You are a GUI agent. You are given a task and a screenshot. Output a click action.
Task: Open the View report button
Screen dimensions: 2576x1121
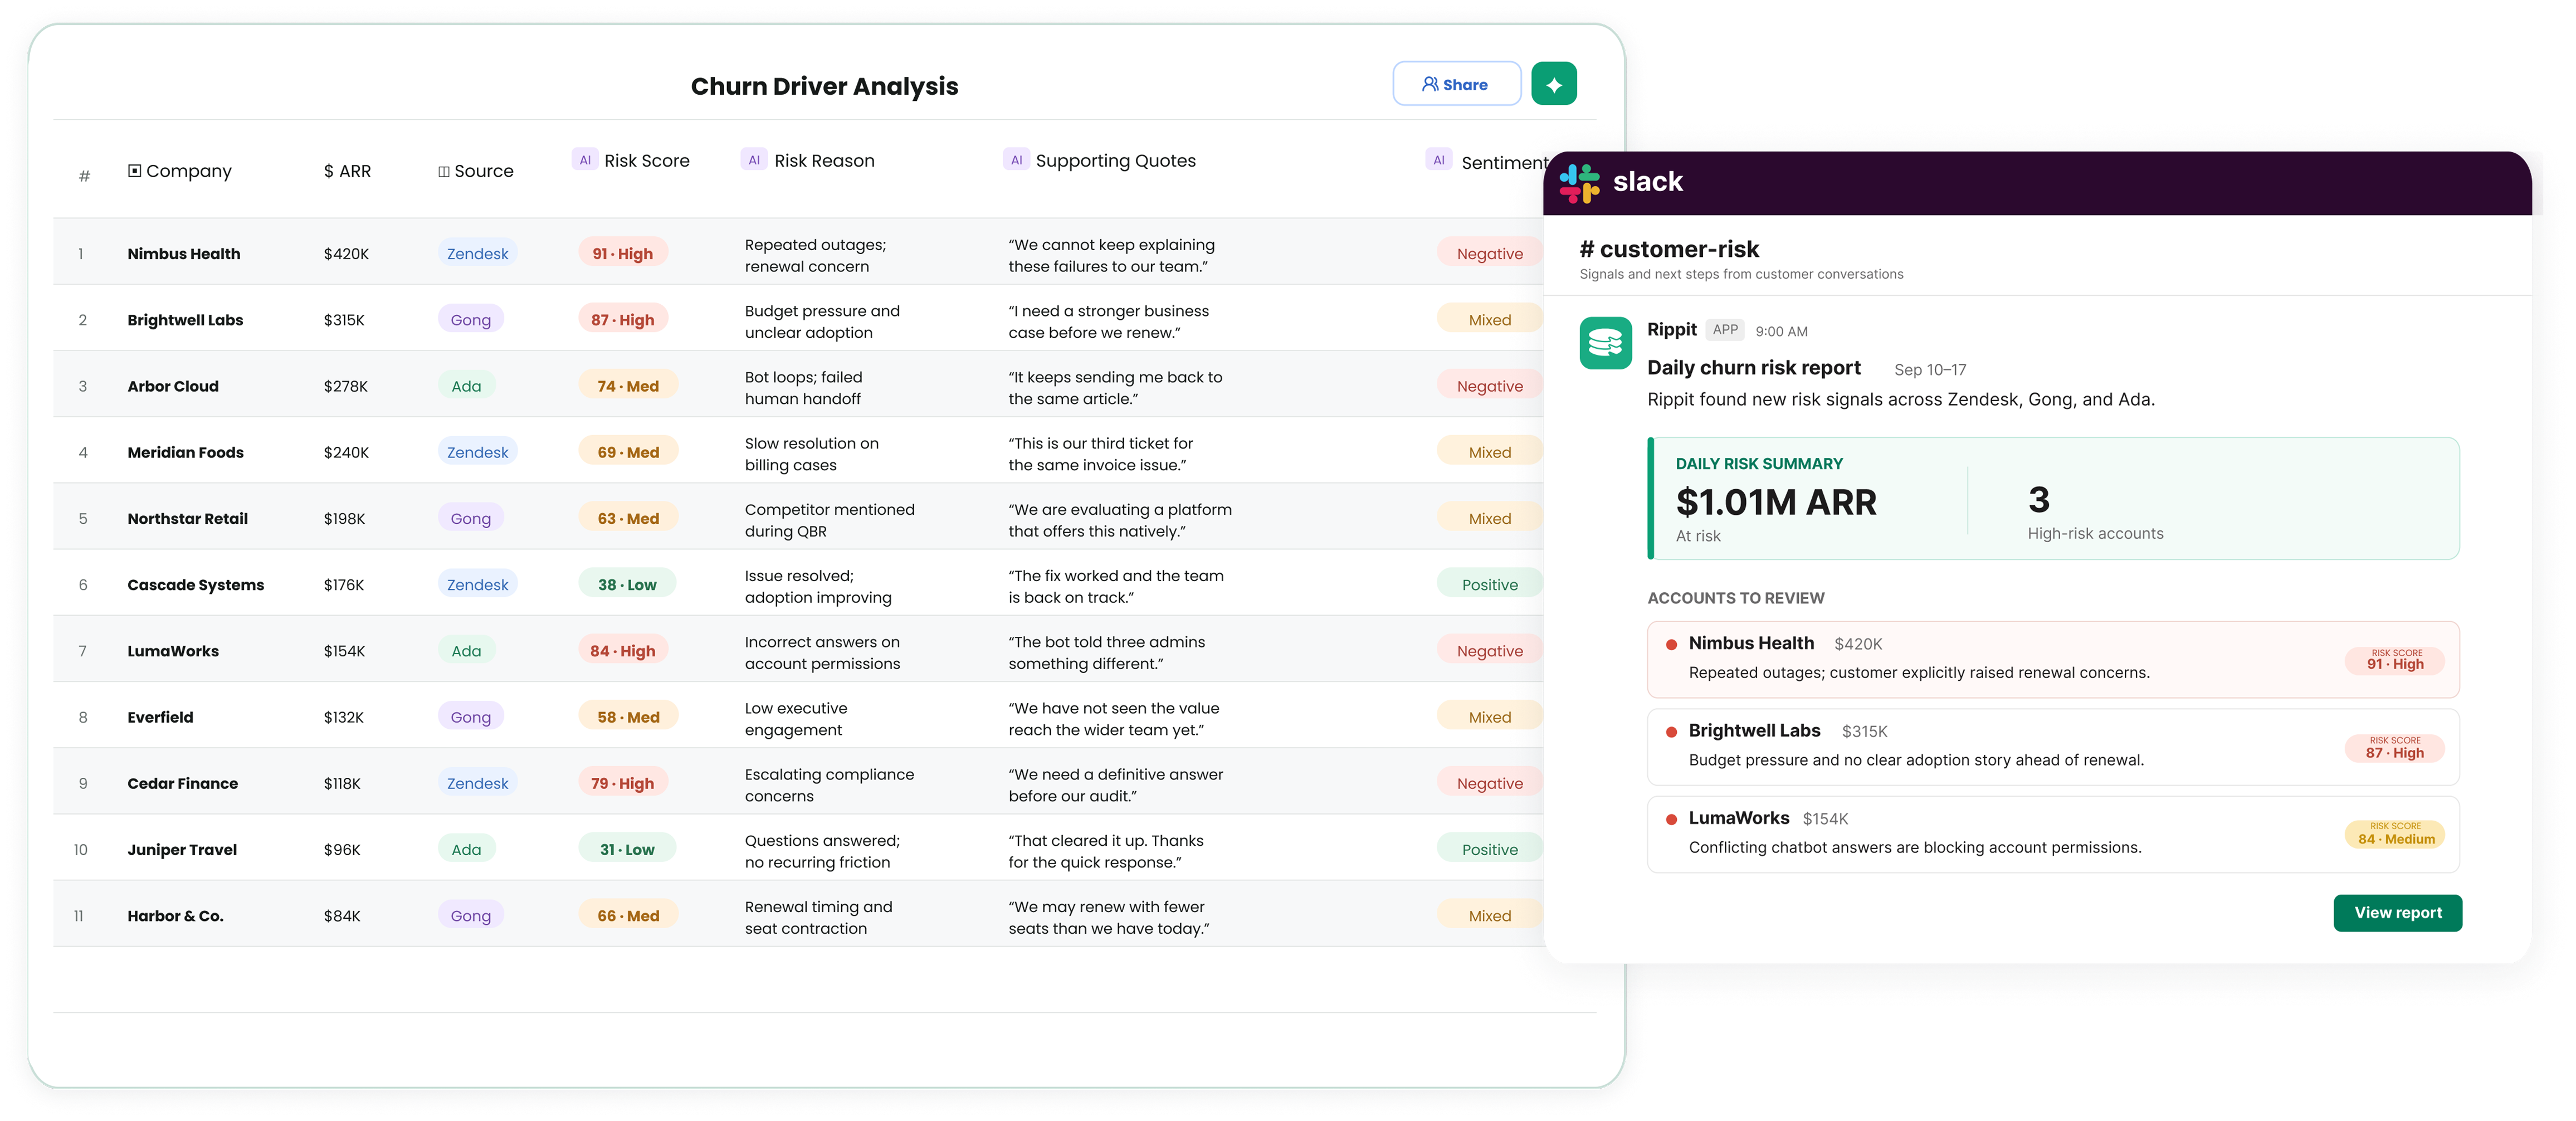[x=2397, y=913]
